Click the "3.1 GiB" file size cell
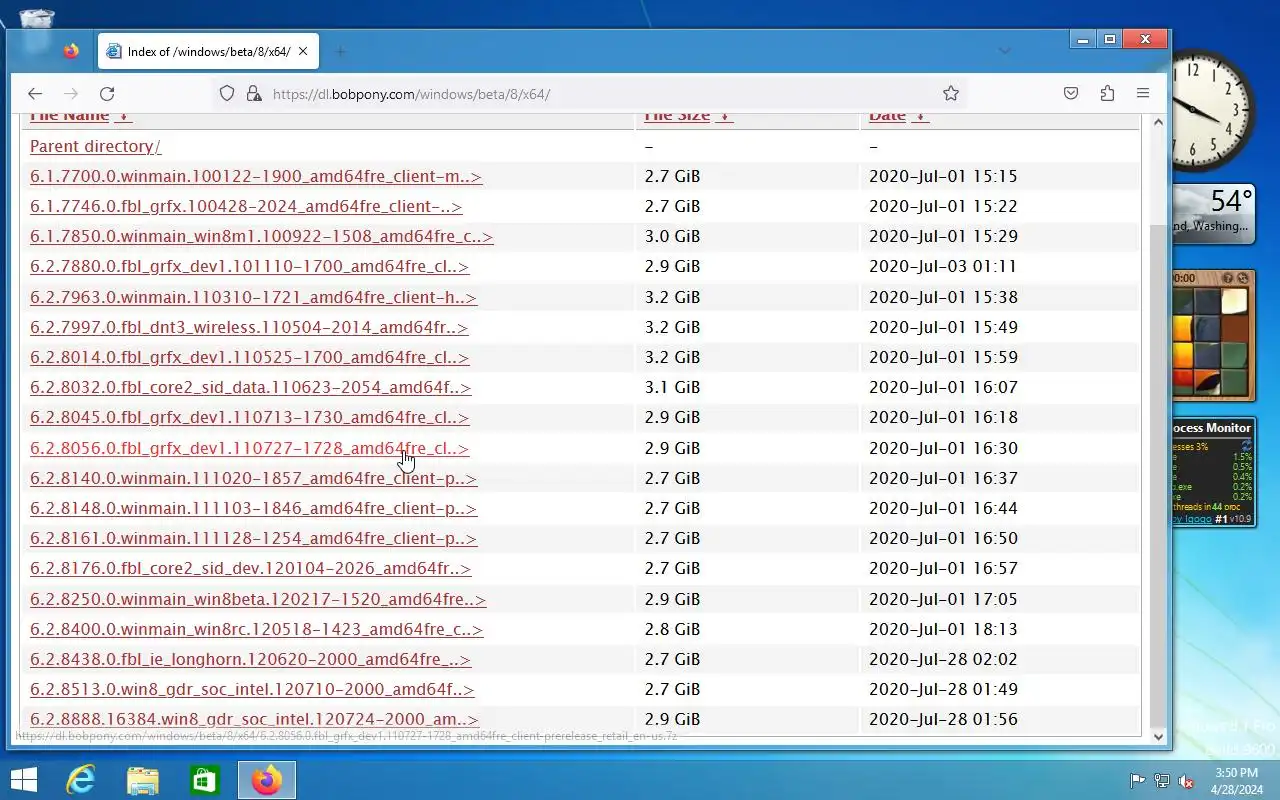 coord(672,387)
